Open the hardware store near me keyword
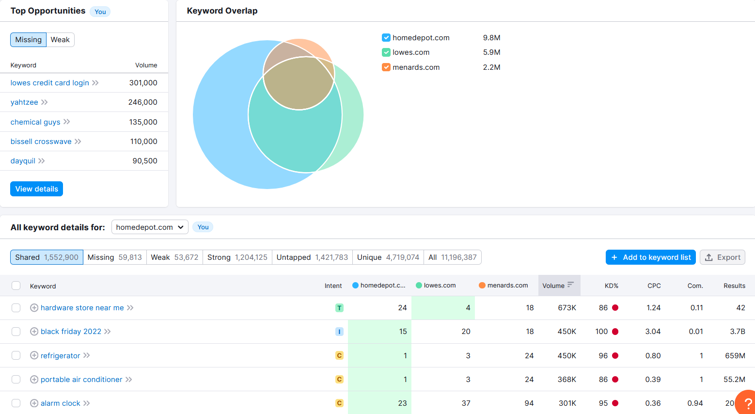The width and height of the screenshot is (755, 414). tap(82, 308)
